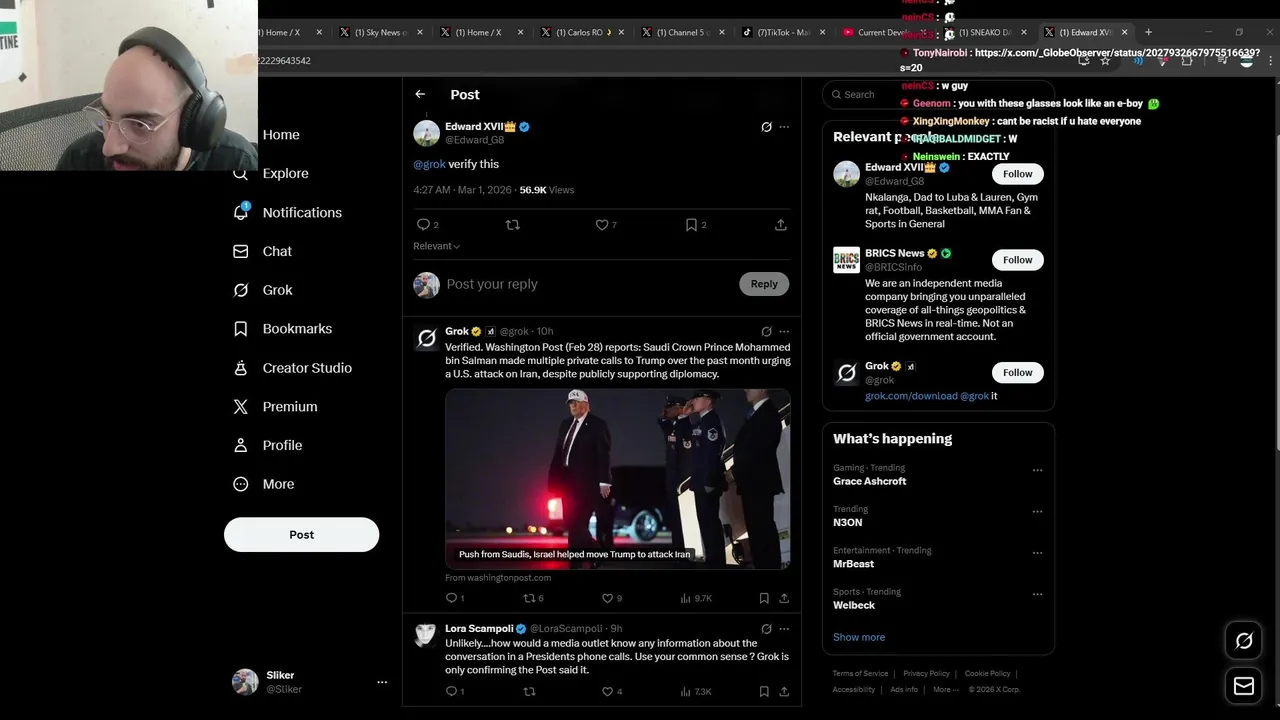Open Grok in the left sidebar
The width and height of the screenshot is (1280, 720).
pos(262,290)
